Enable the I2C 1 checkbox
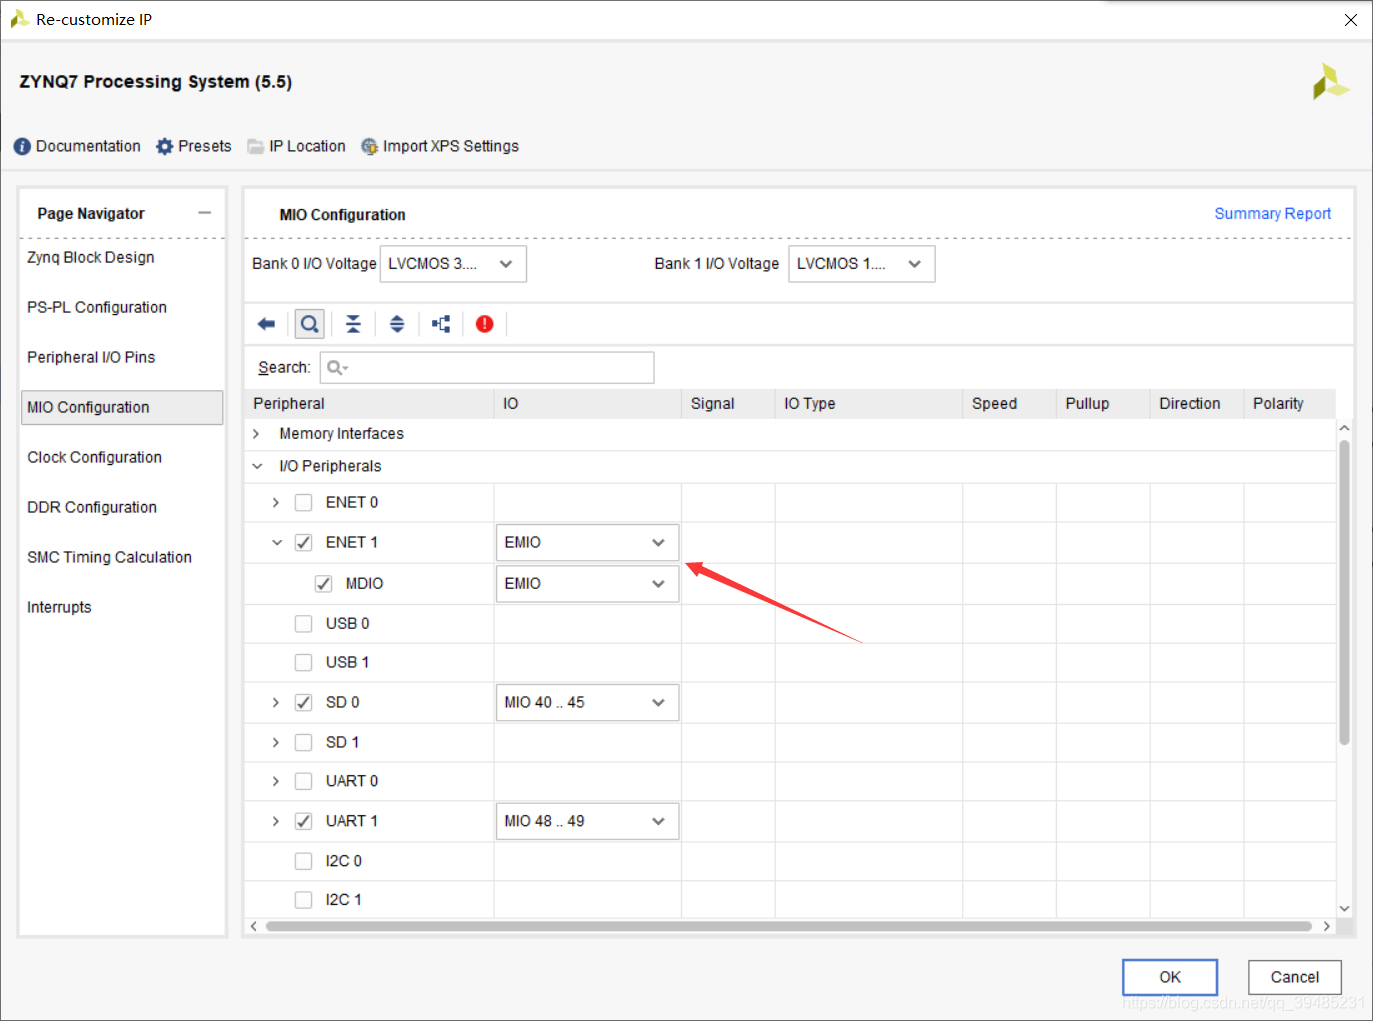1373x1021 pixels. (304, 900)
